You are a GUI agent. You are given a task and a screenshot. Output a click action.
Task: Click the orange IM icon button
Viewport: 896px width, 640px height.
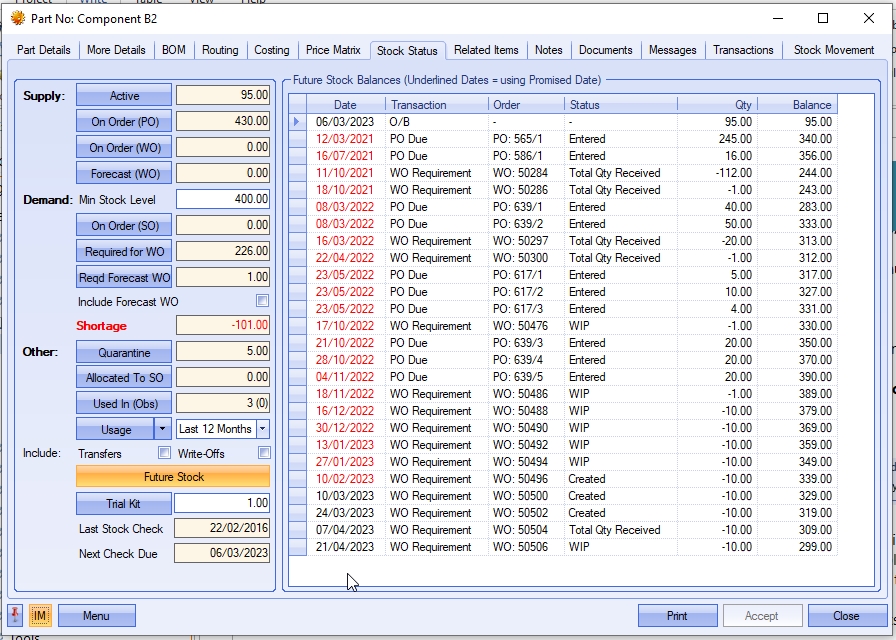click(x=40, y=615)
